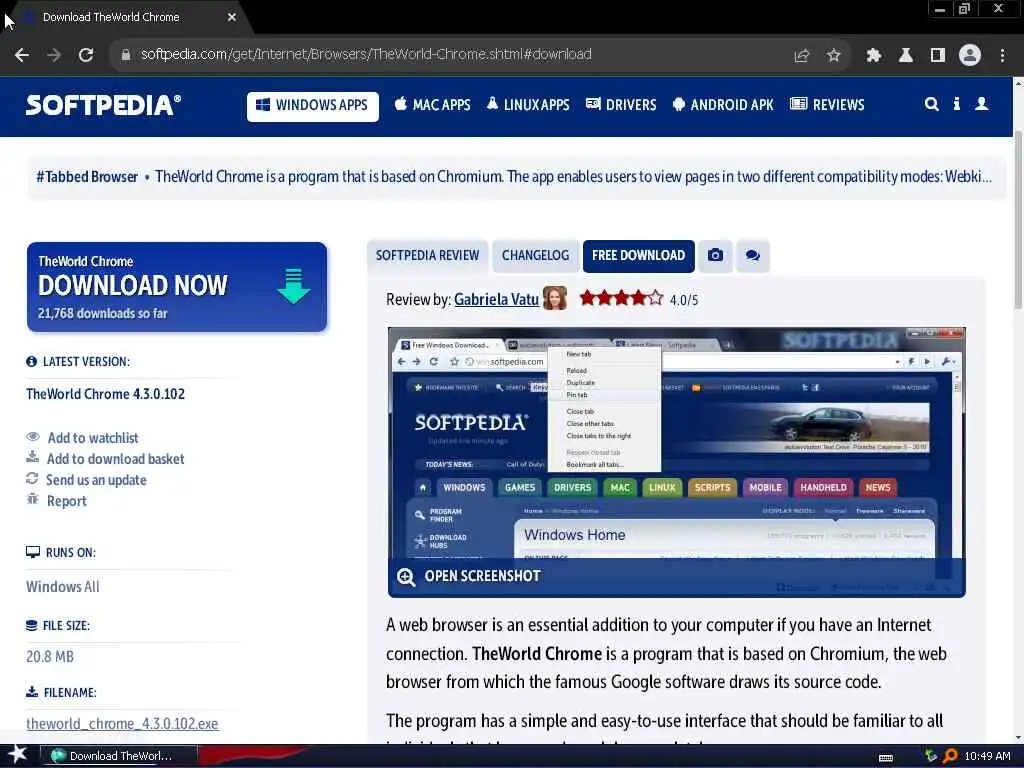Open the Chrome profile avatar
The height and width of the screenshot is (768, 1024).
coord(970,56)
